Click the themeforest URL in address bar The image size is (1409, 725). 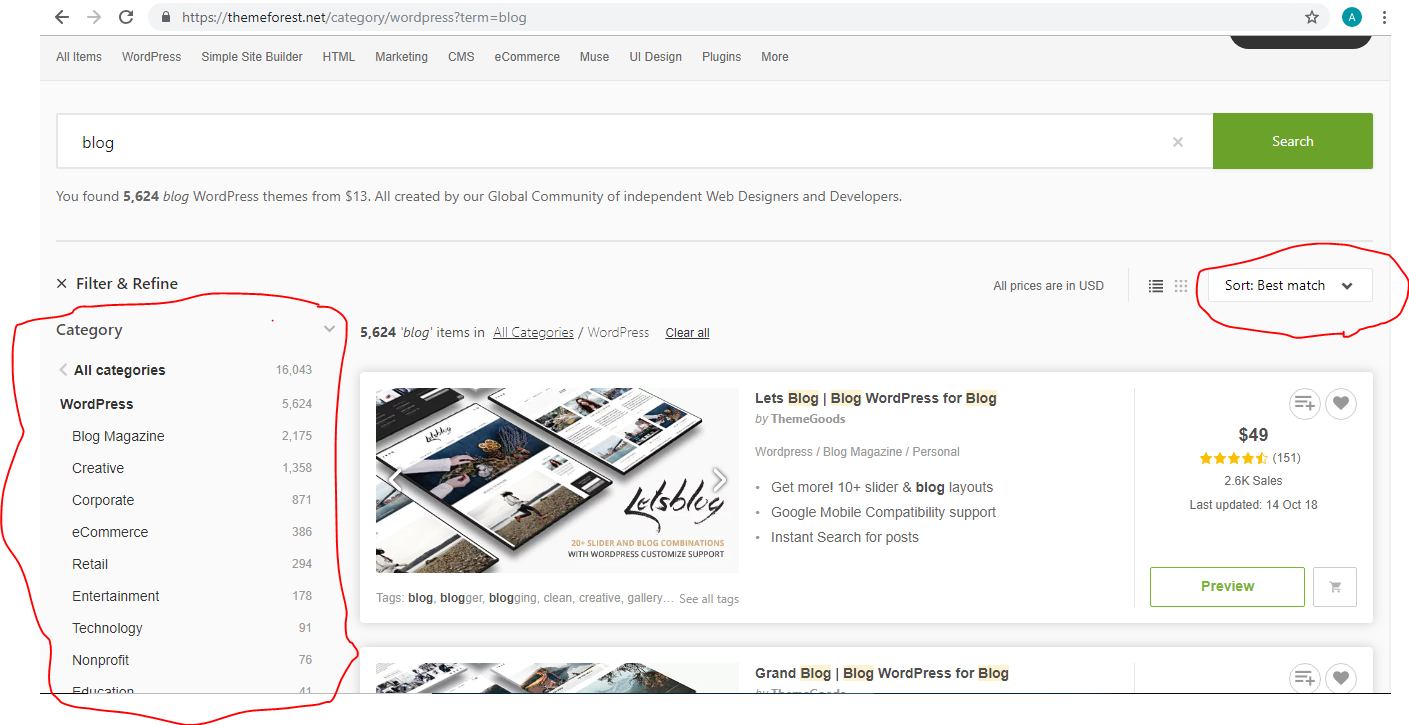pos(354,17)
